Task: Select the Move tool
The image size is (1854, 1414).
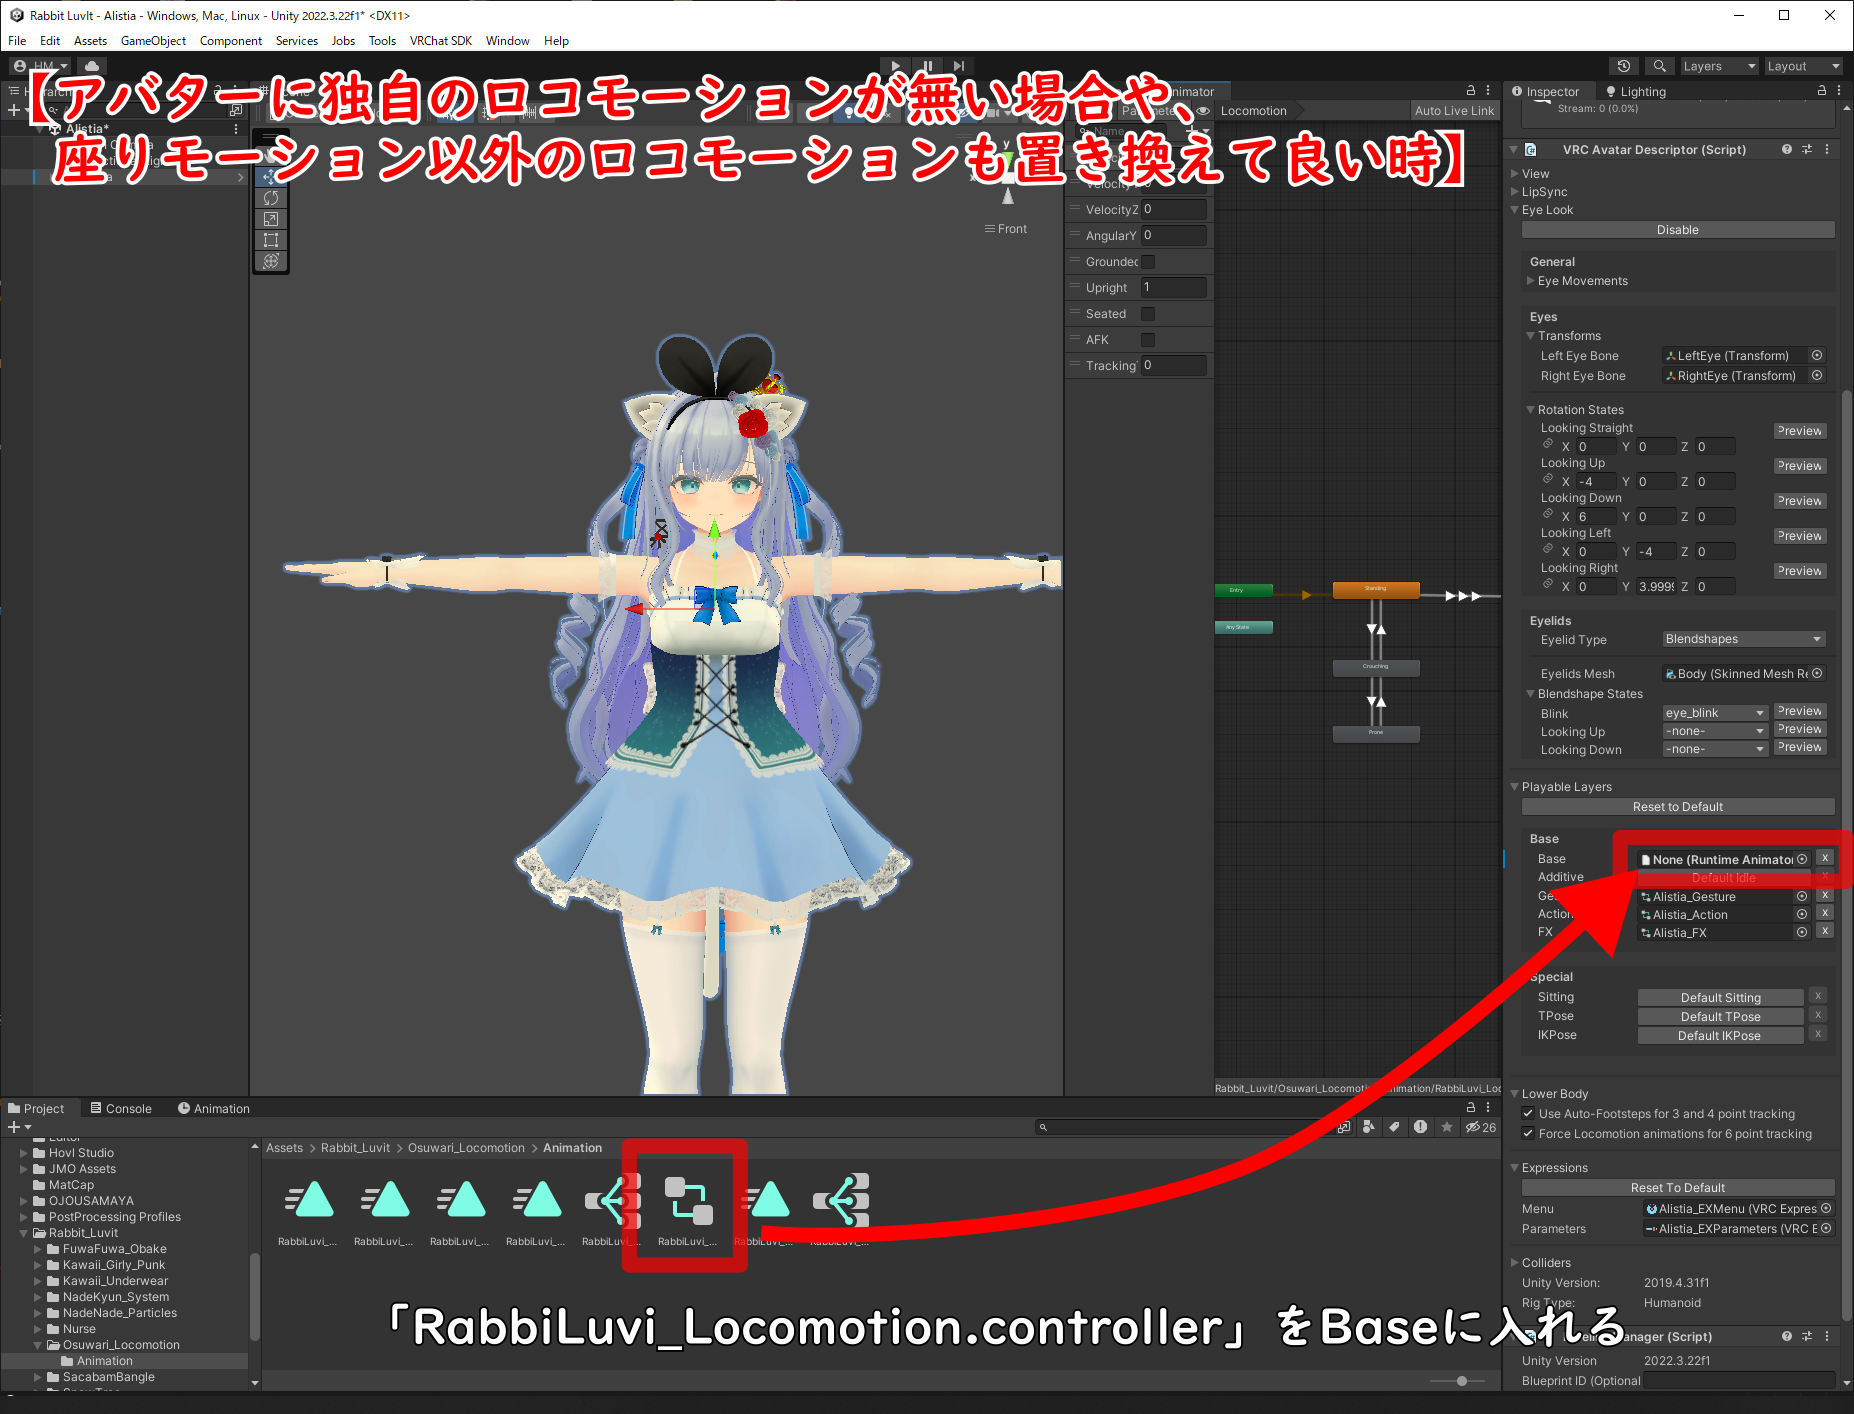Action: tap(270, 176)
